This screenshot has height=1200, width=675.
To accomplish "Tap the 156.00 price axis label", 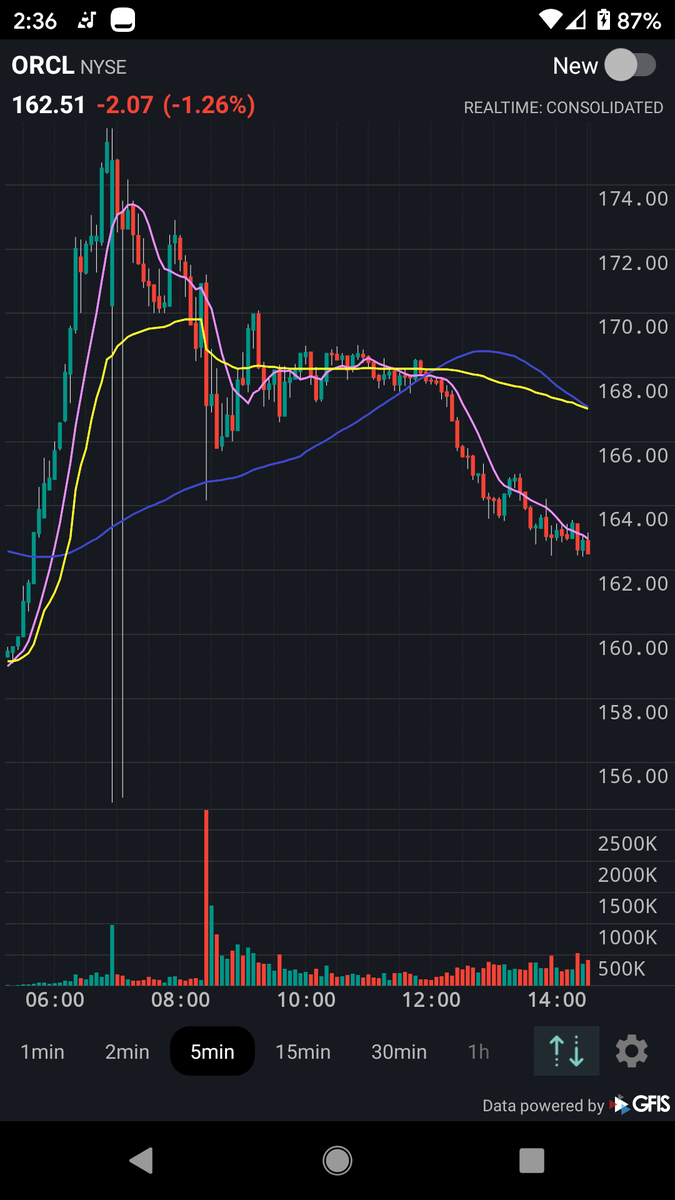I will pos(633,776).
